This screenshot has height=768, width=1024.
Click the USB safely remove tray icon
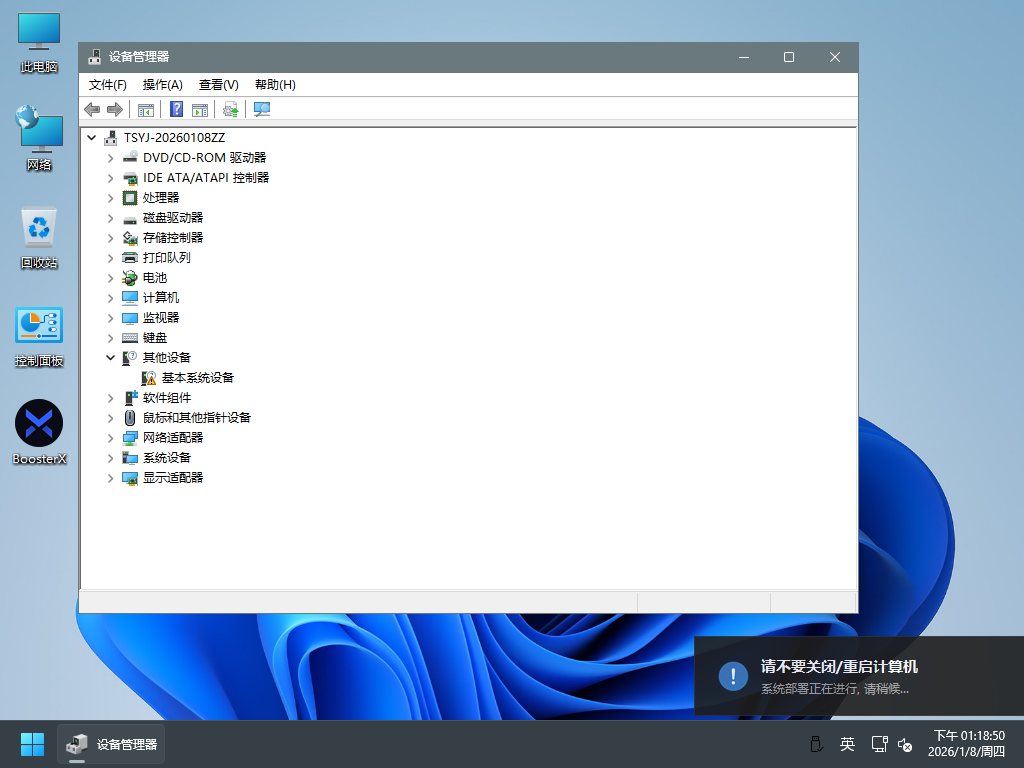(815, 744)
